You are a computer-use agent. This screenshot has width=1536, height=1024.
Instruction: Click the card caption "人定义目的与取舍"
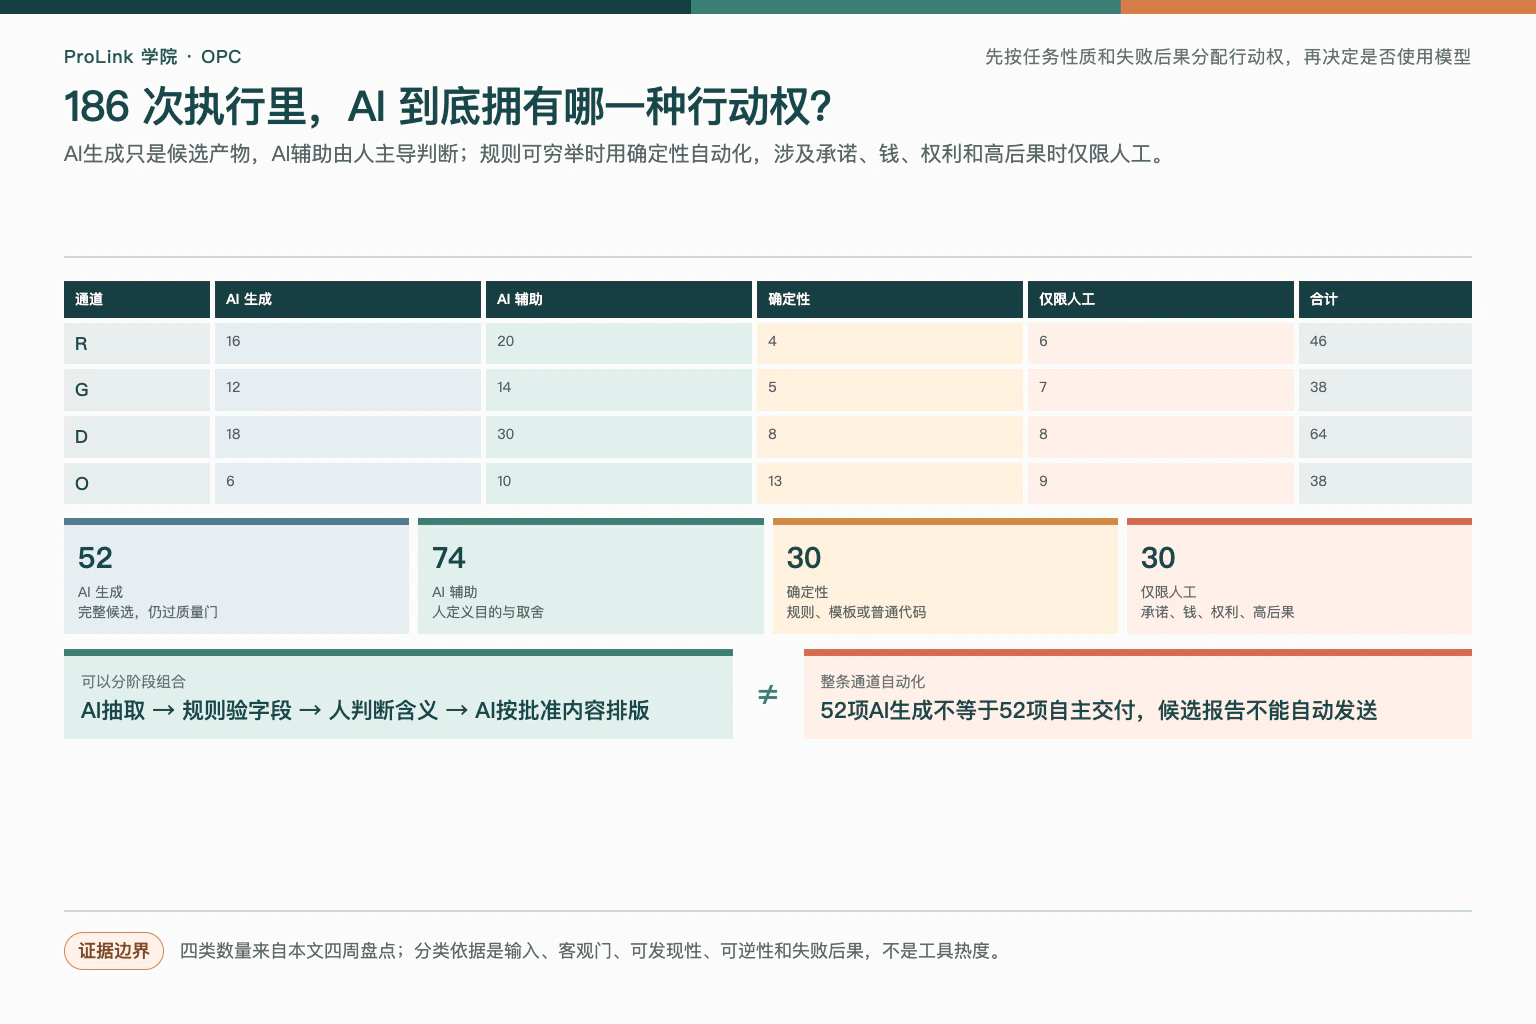488,612
